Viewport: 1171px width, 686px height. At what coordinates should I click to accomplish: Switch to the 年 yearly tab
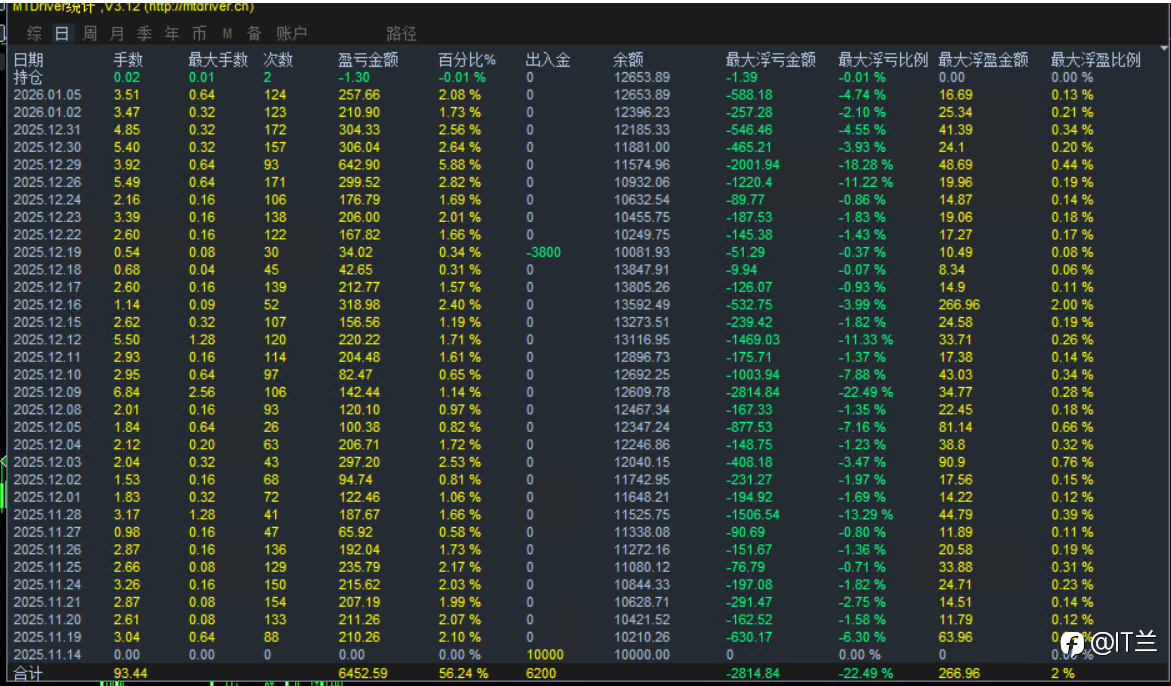click(172, 33)
